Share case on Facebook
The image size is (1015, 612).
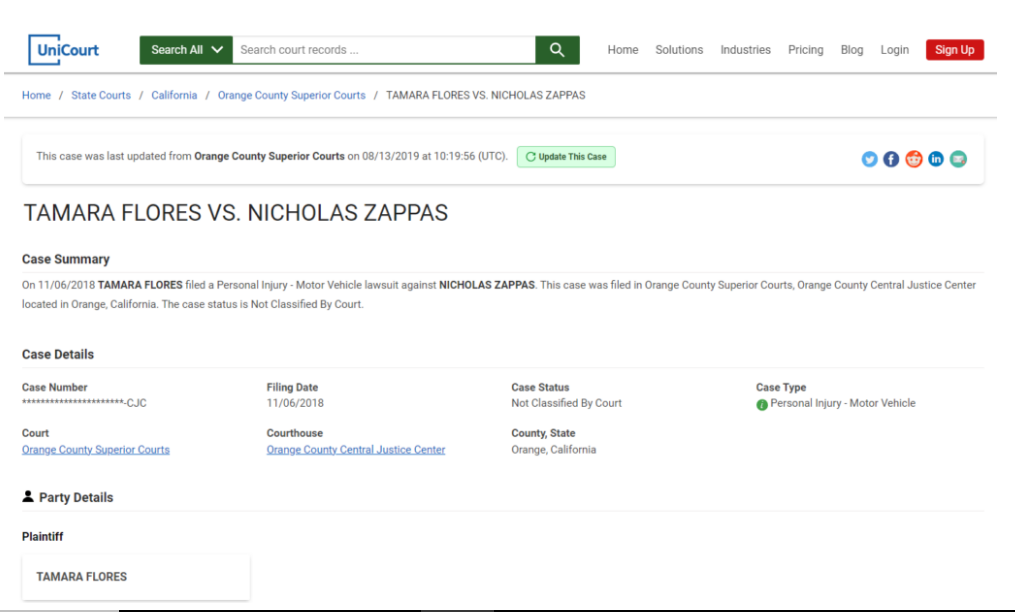tap(891, 159)
